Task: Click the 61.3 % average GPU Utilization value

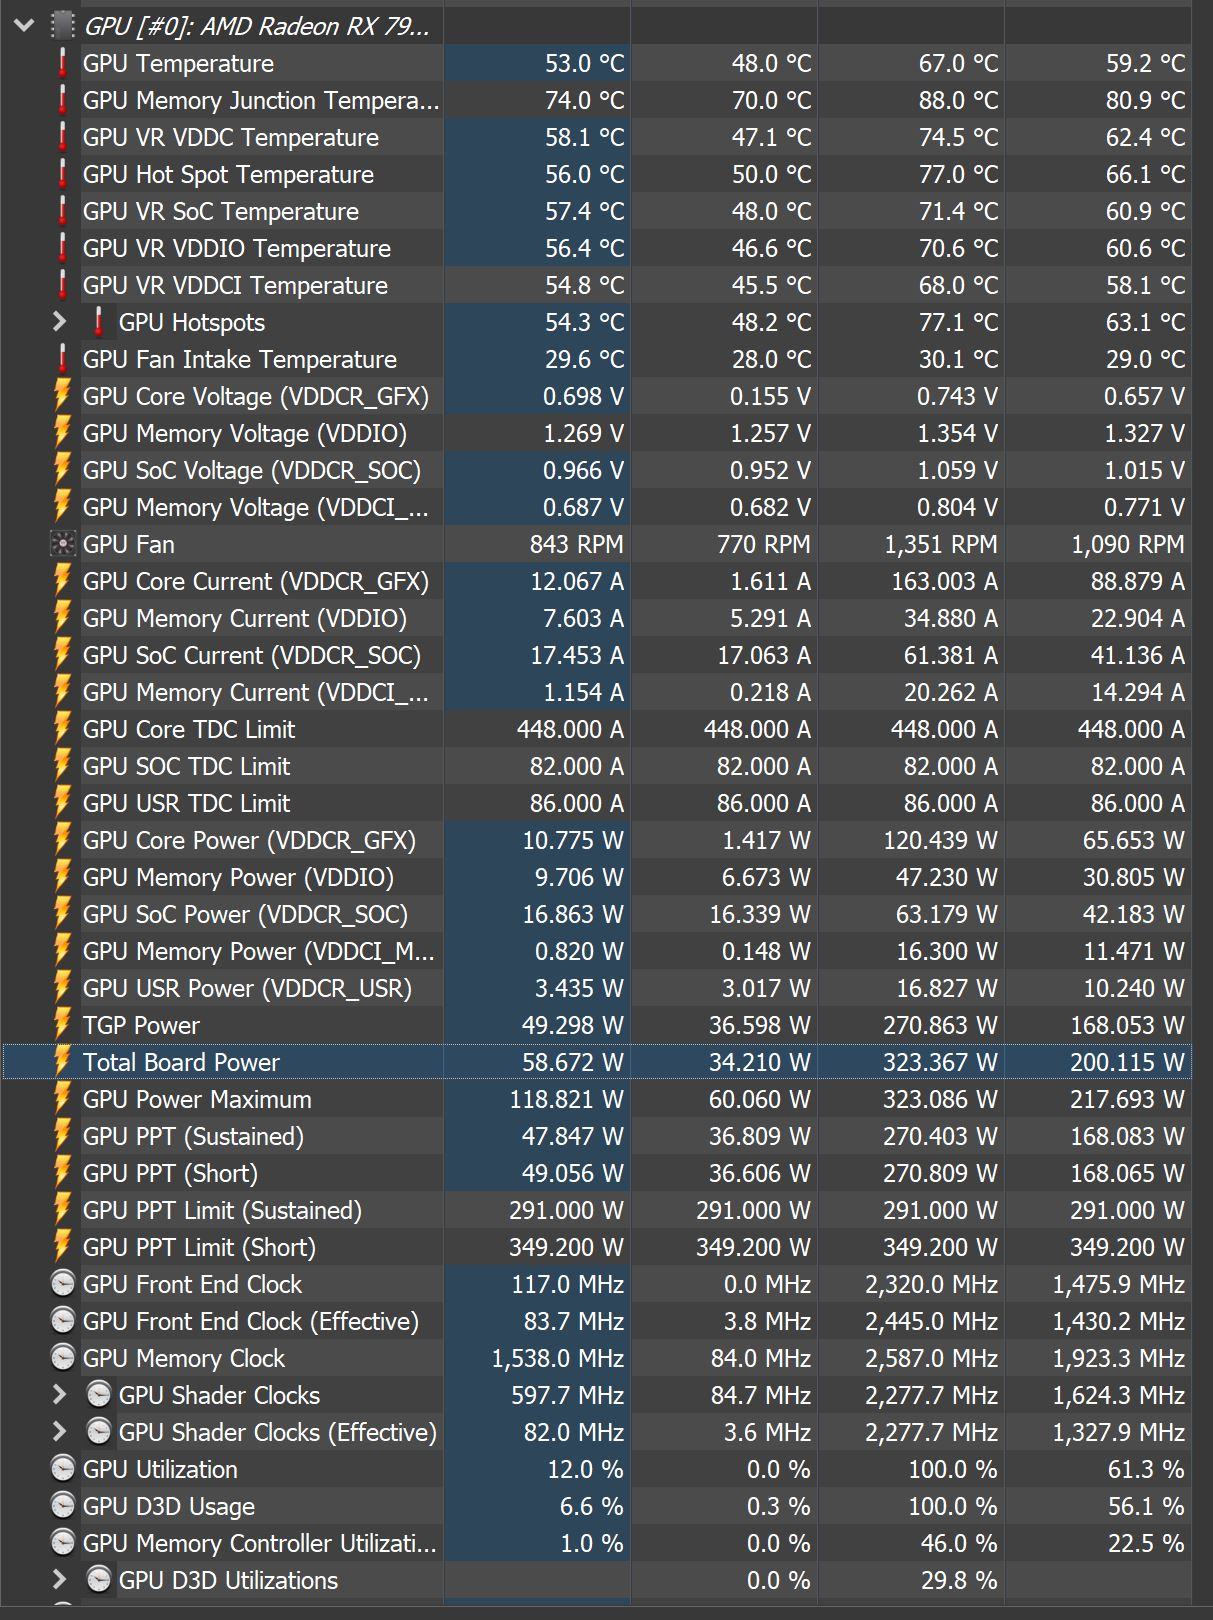Action: 1146,1469
